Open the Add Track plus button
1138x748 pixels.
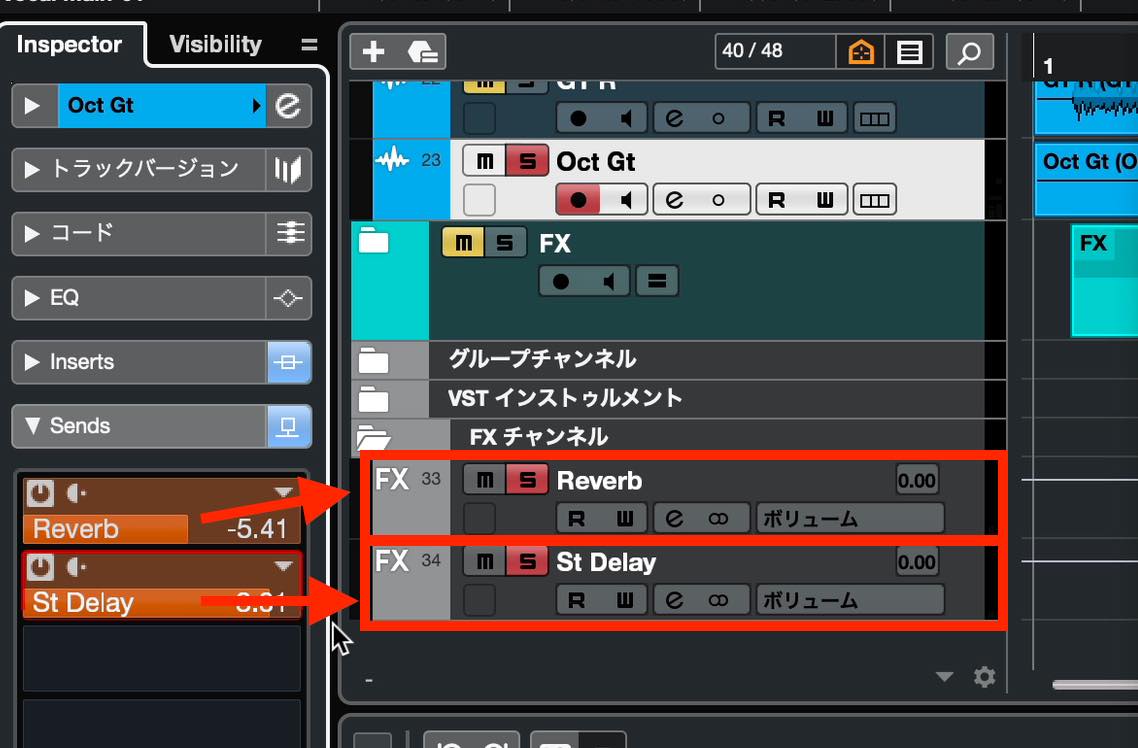(373, 52)
